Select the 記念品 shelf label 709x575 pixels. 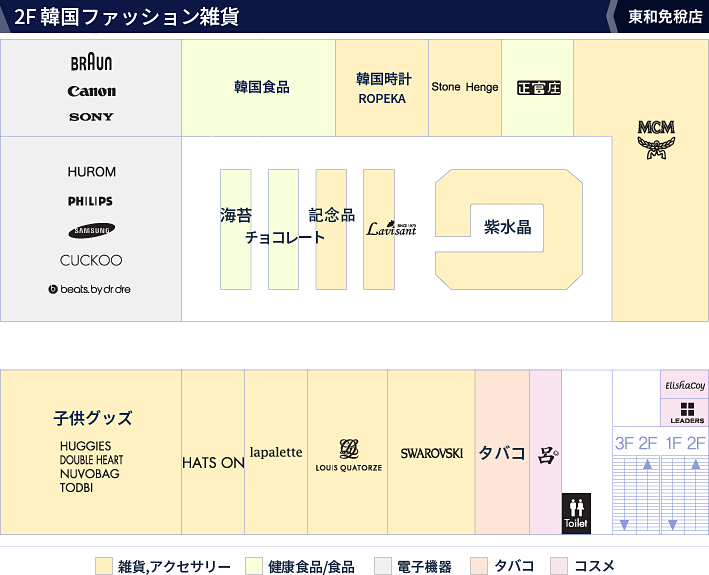coord(332,215)
